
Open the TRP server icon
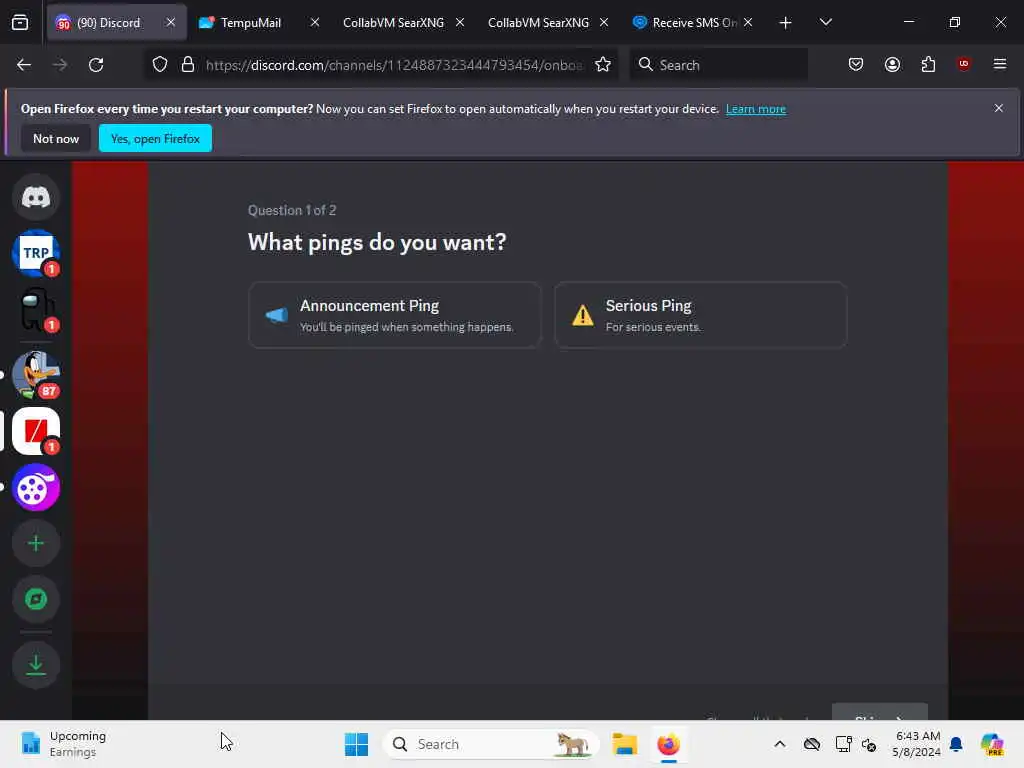click(36, 253)
